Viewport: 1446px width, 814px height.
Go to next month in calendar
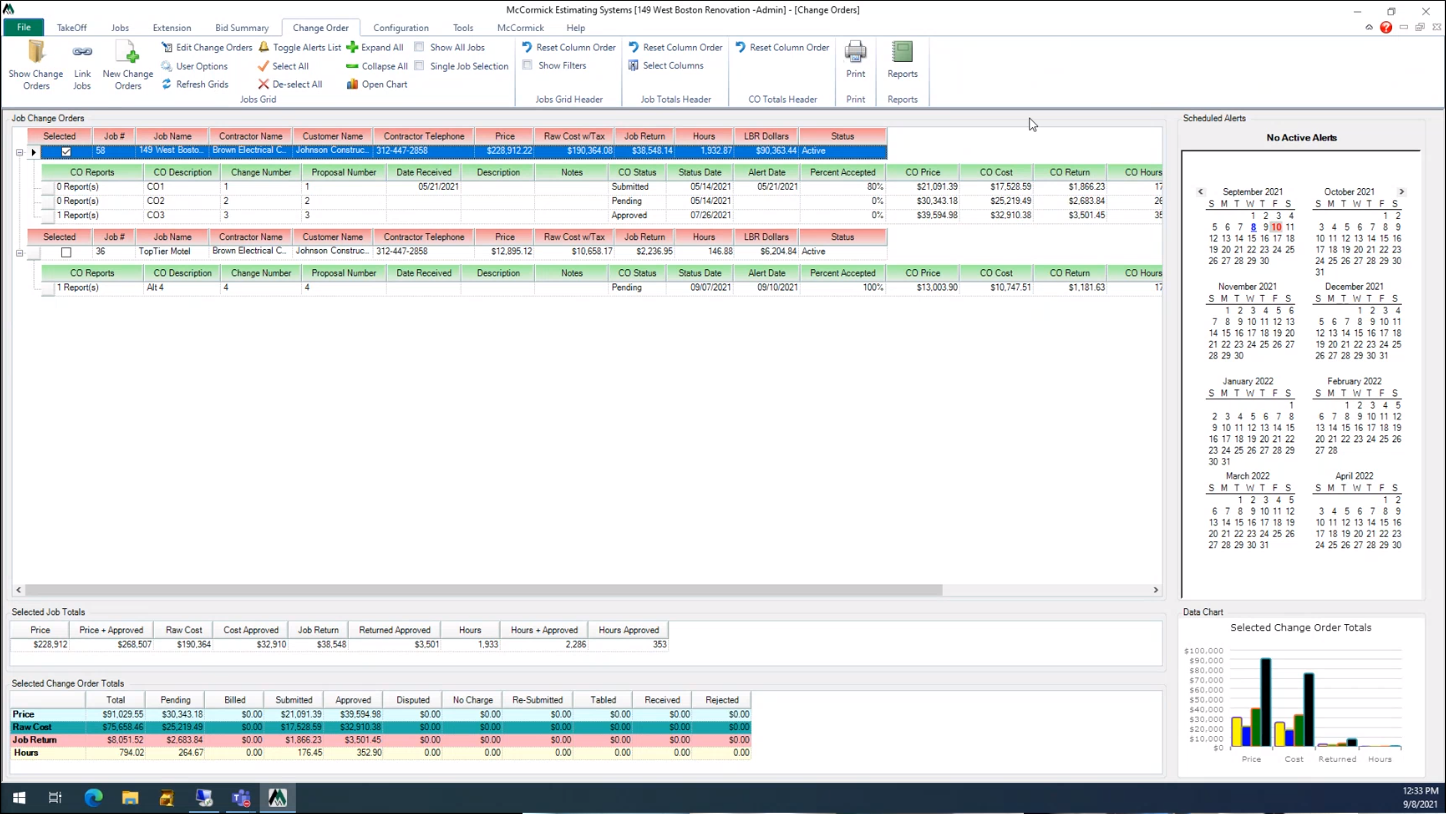[1401, 192]
